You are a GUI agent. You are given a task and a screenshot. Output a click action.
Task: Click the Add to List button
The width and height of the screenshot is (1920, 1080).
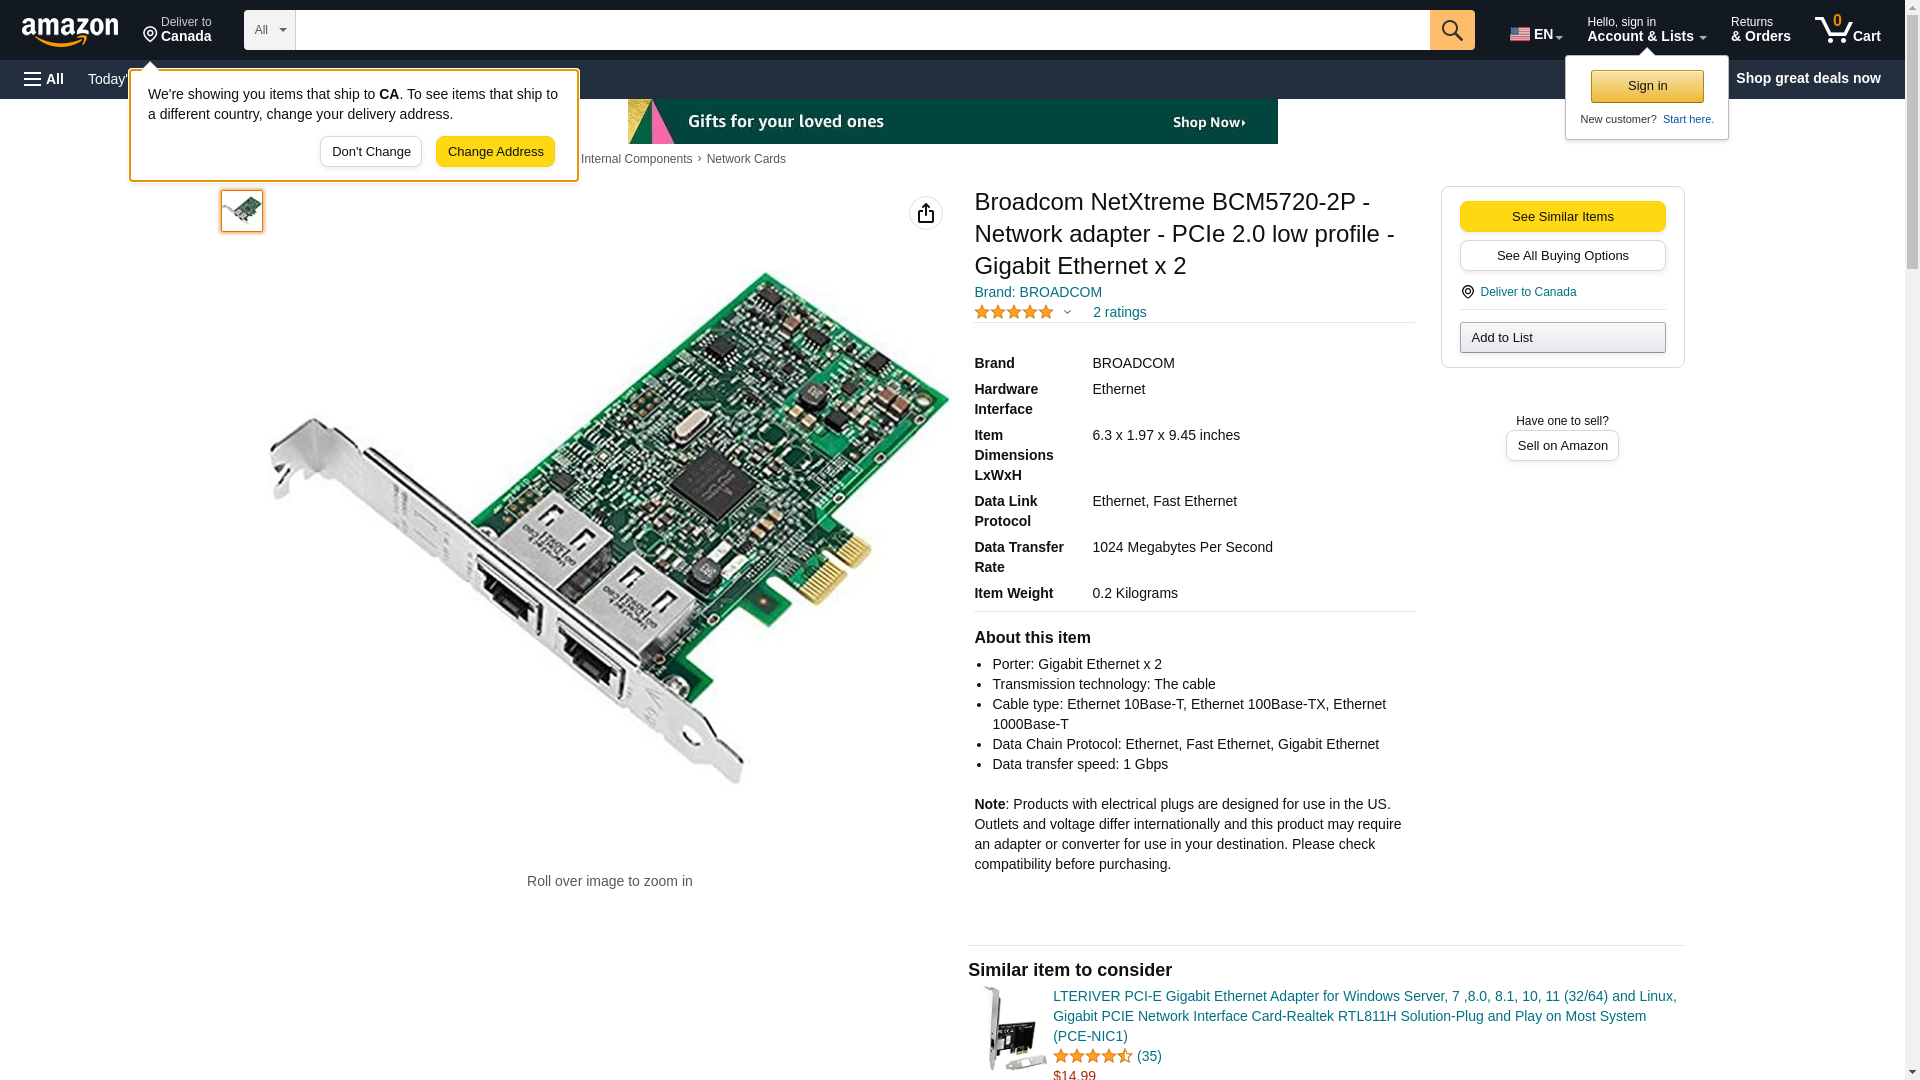point(1561,338)
